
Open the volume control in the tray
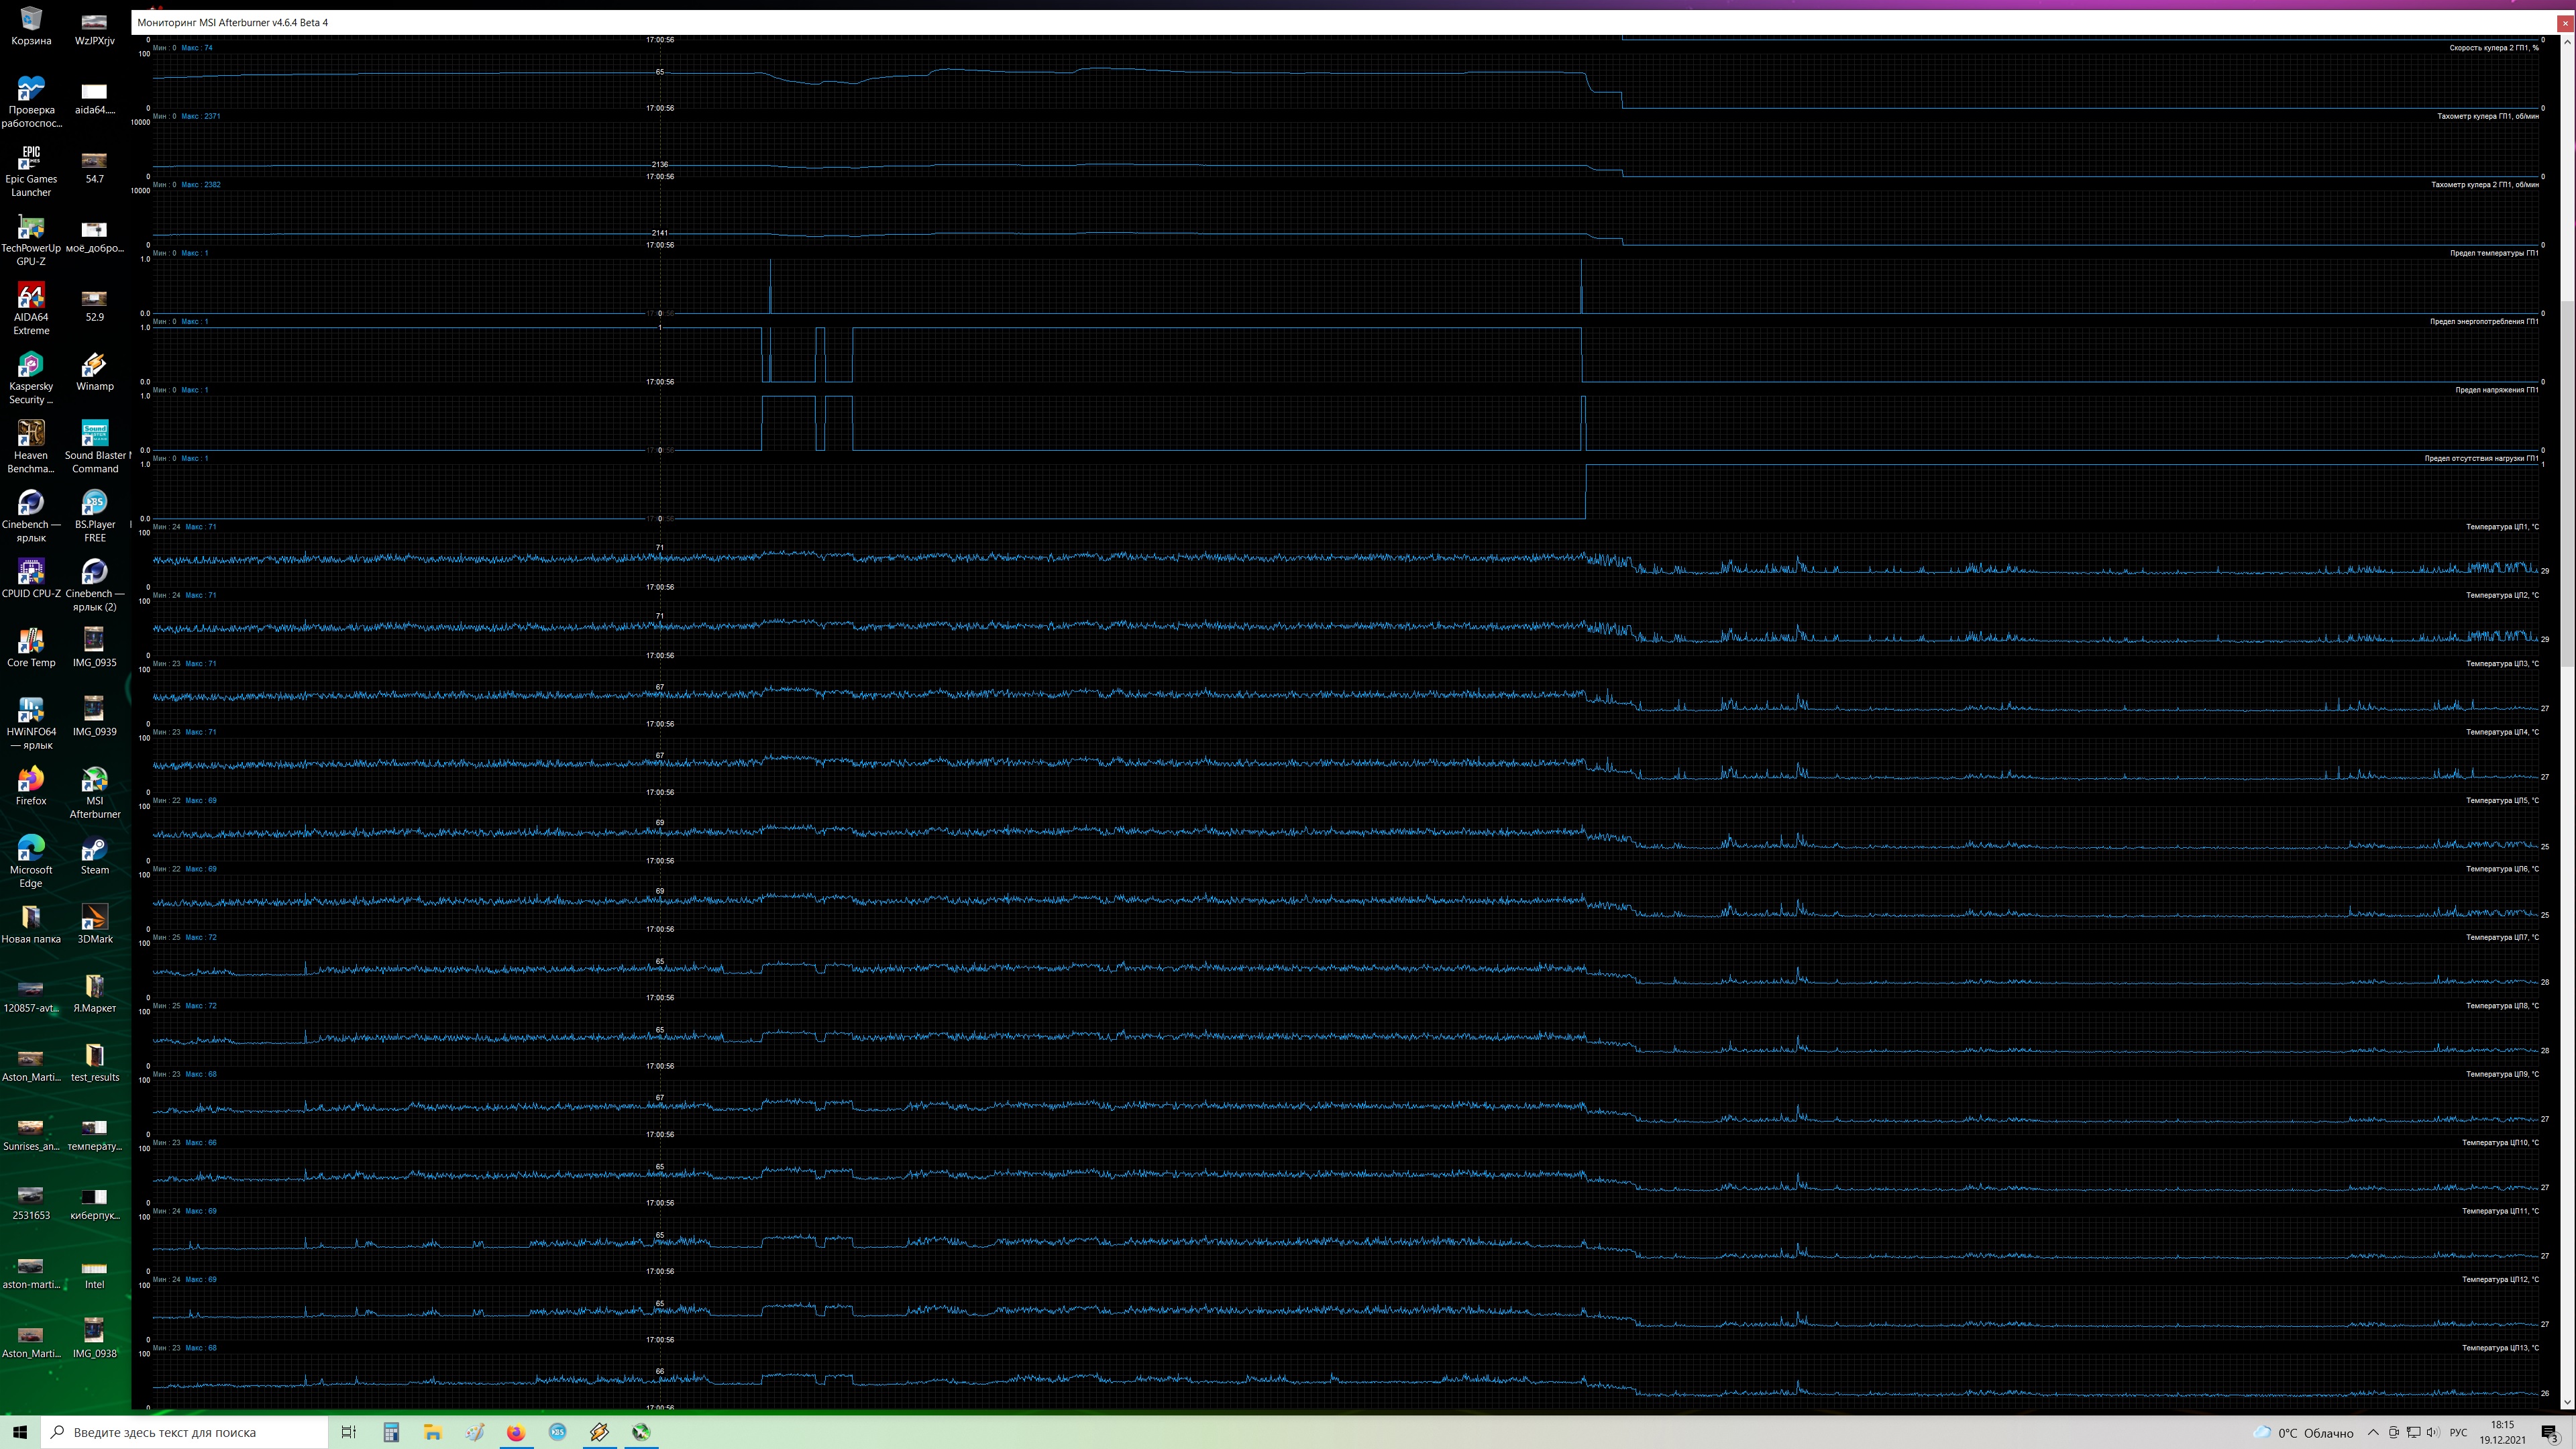2432,1432
